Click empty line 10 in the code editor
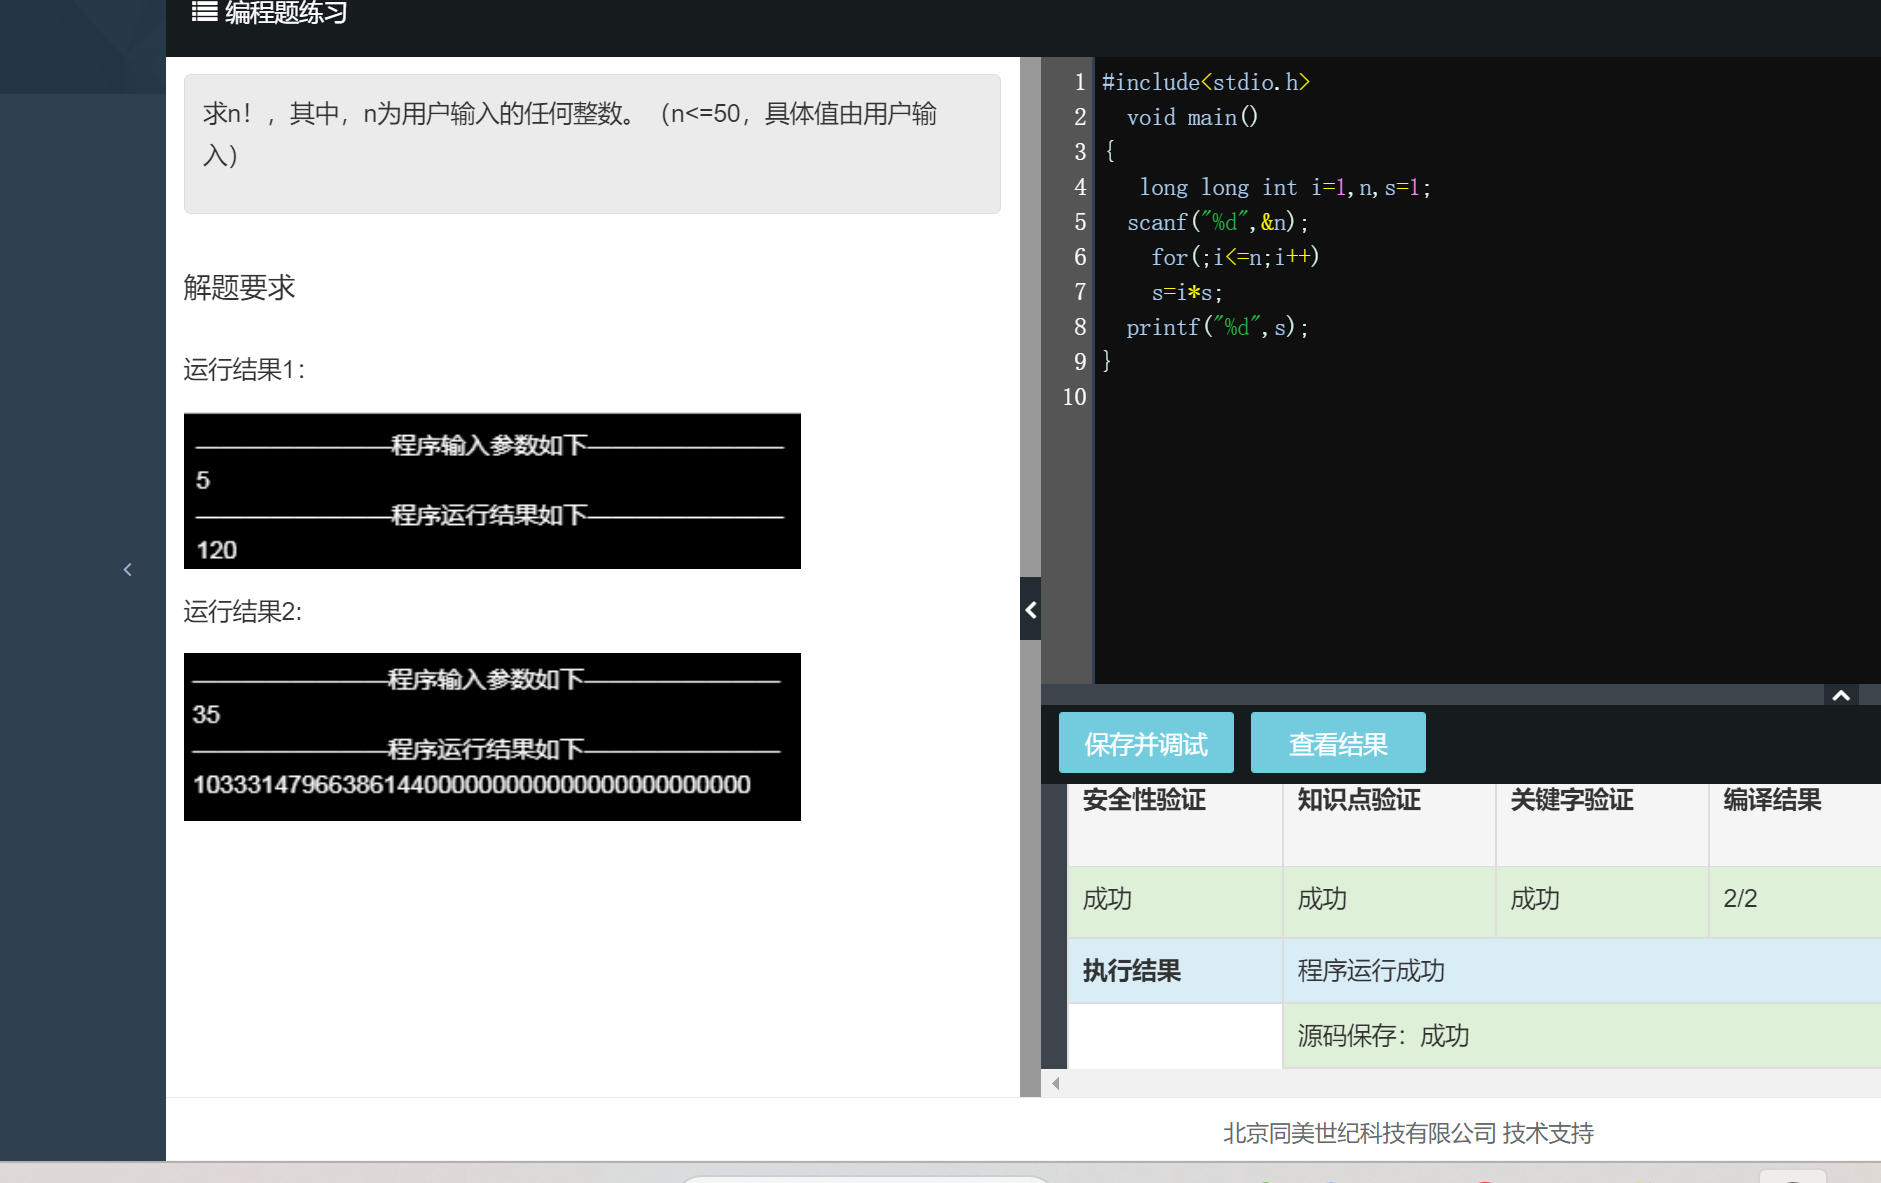 1487,397
